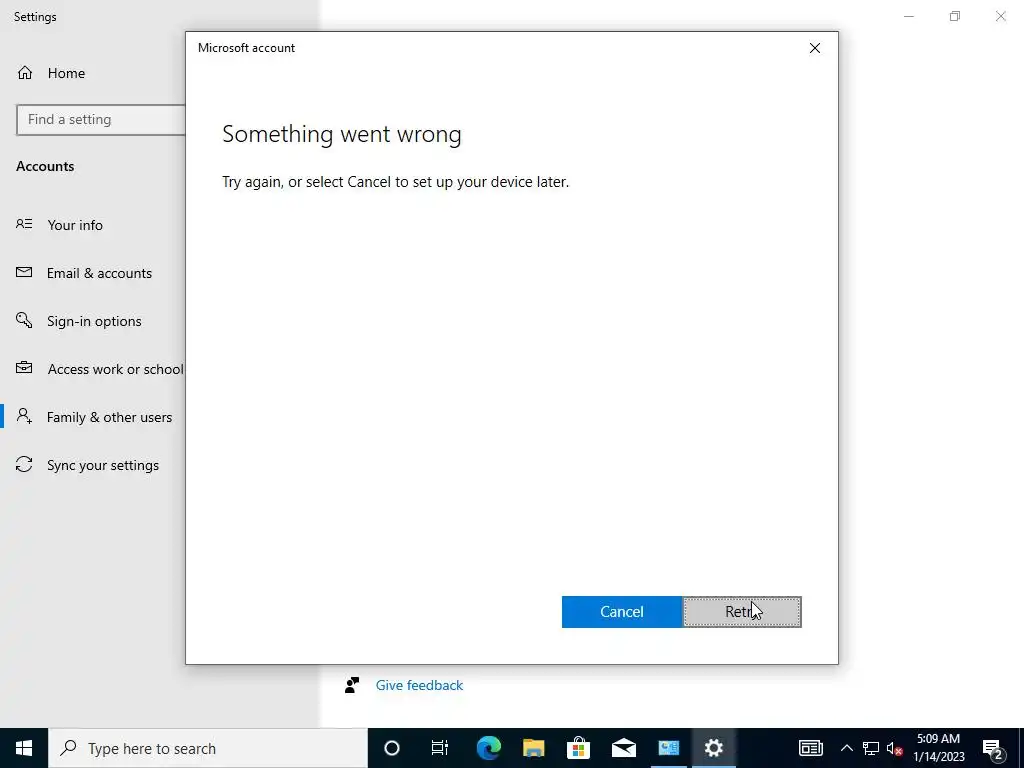Open the Home settings page
1024x768 pixels.
66,73
